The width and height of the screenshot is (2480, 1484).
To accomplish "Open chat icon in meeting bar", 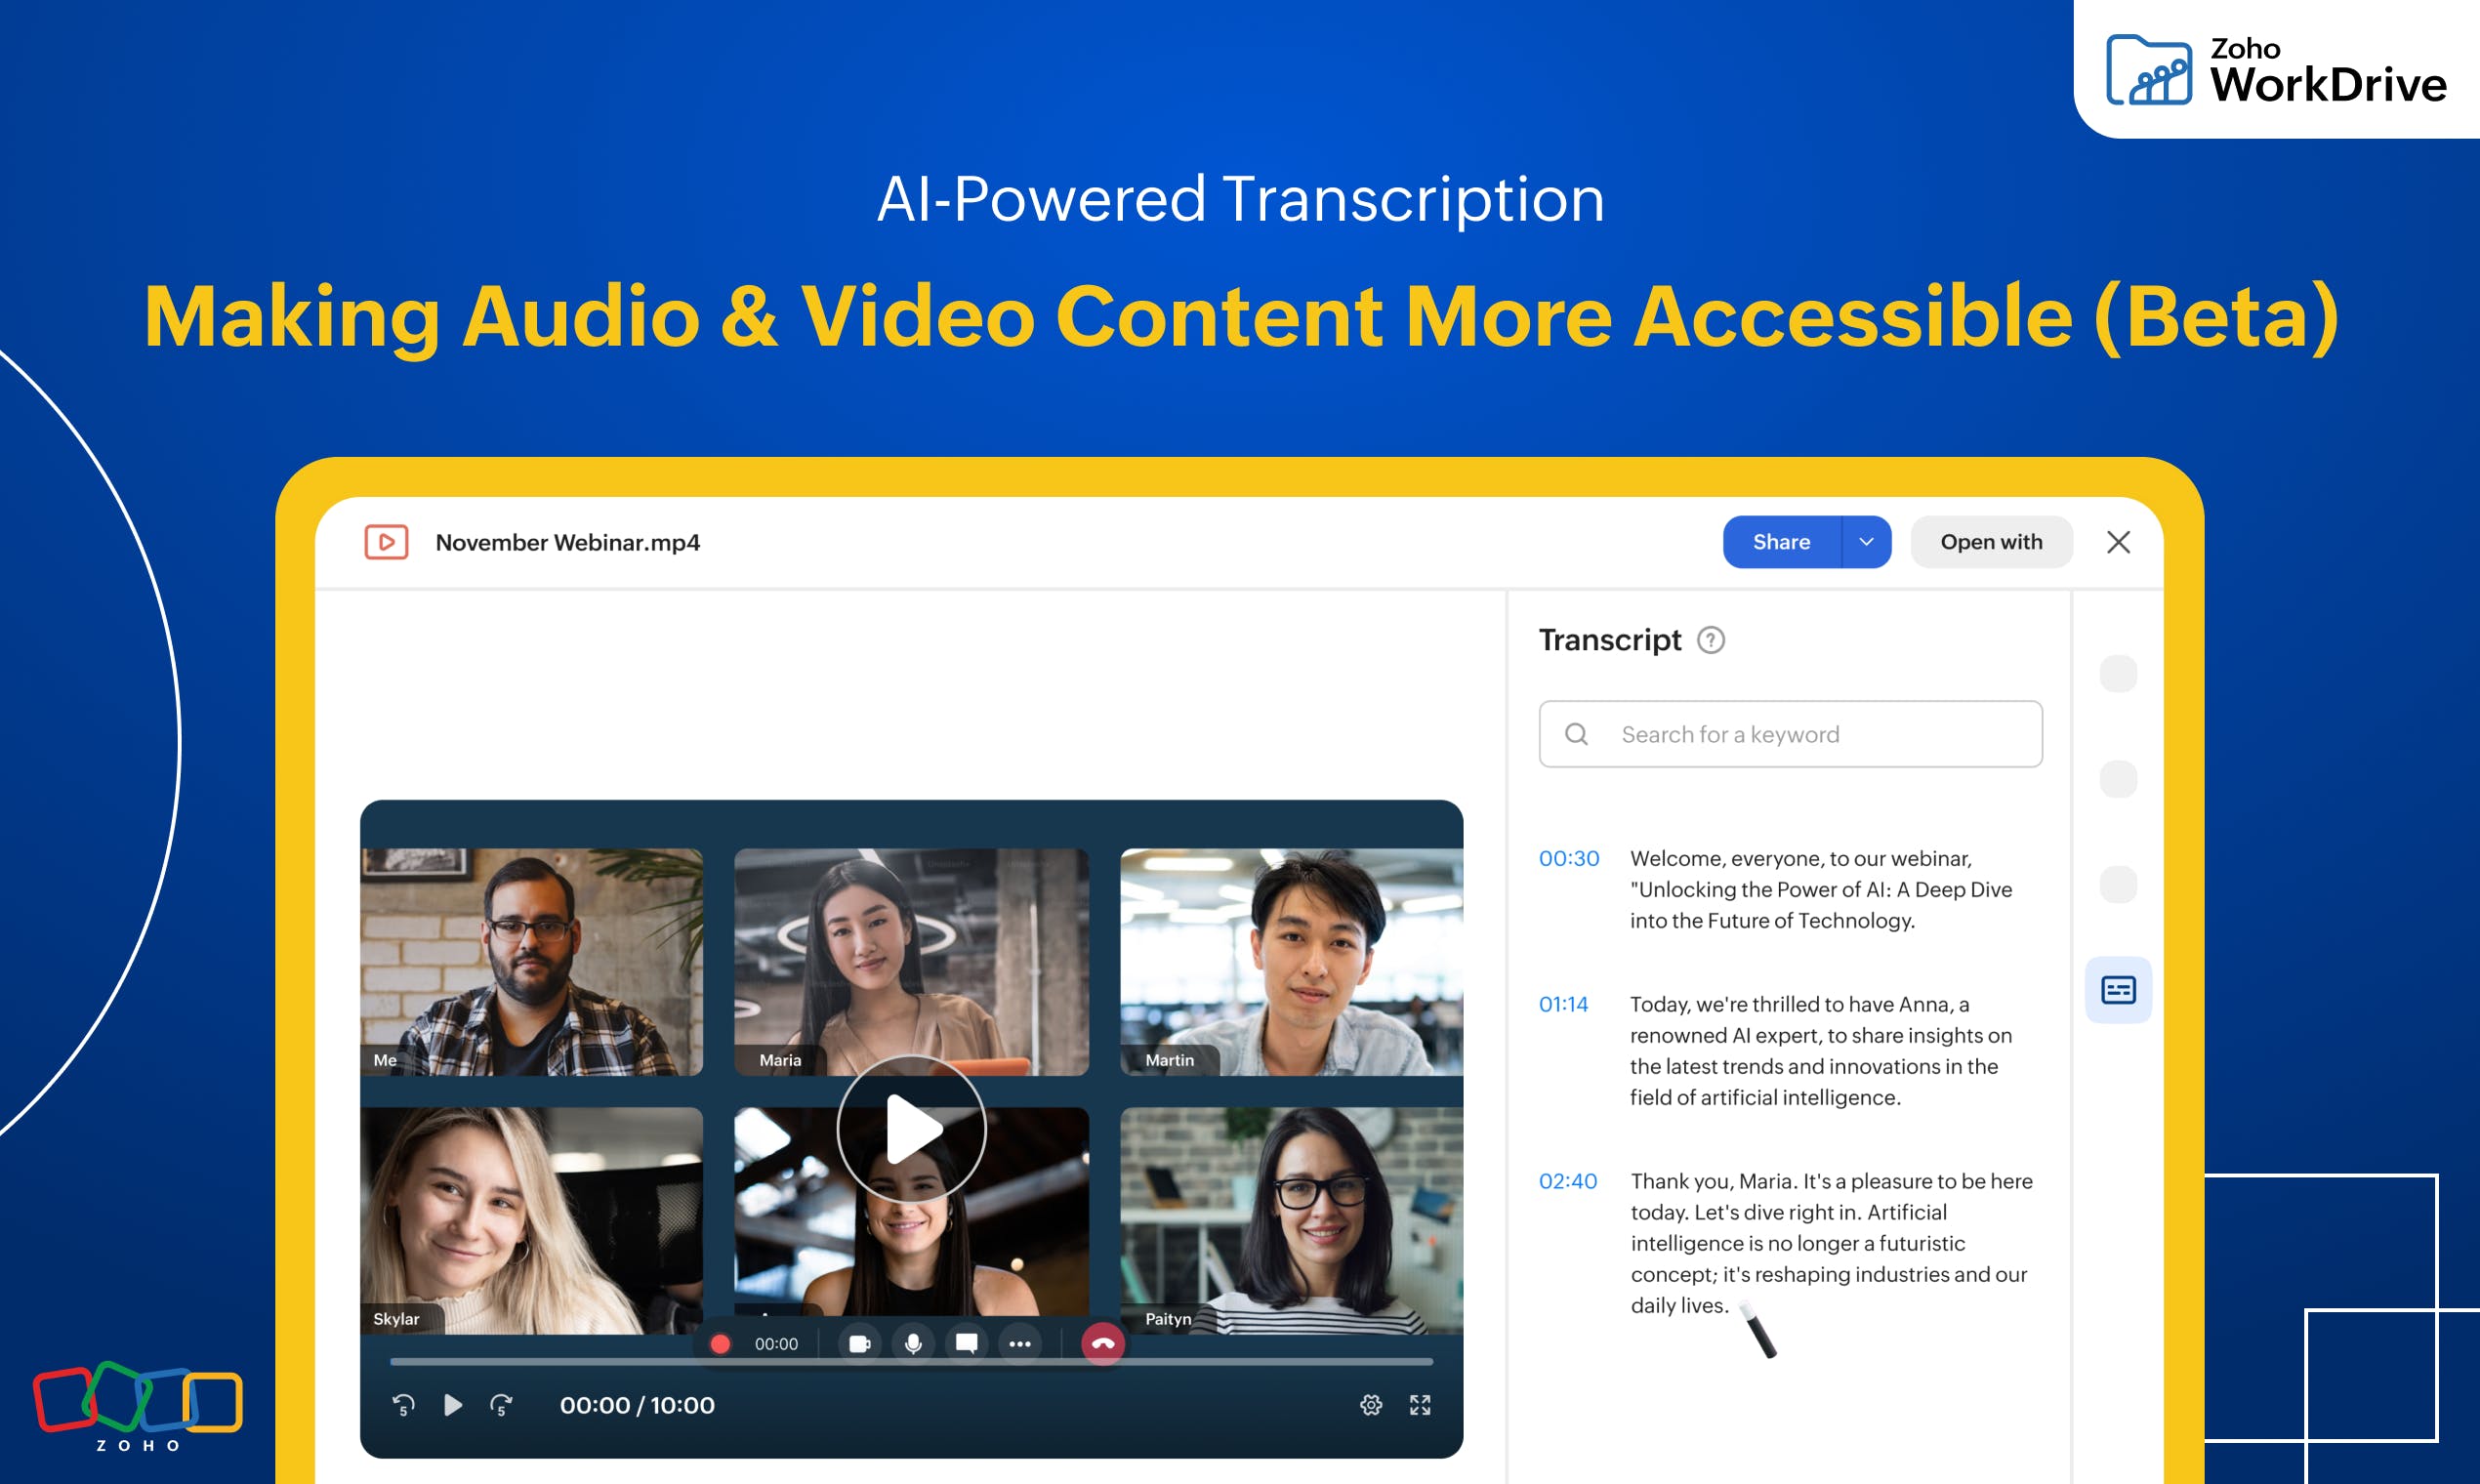I will point(966,1343).
